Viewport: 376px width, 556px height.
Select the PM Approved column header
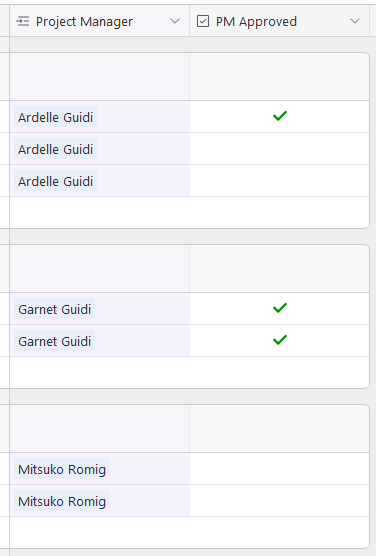pyautogui.click(x=280, y=21)
